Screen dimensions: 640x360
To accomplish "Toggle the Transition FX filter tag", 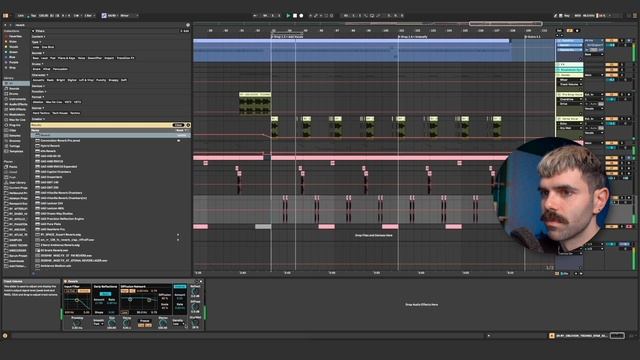I will coord(125,58).
